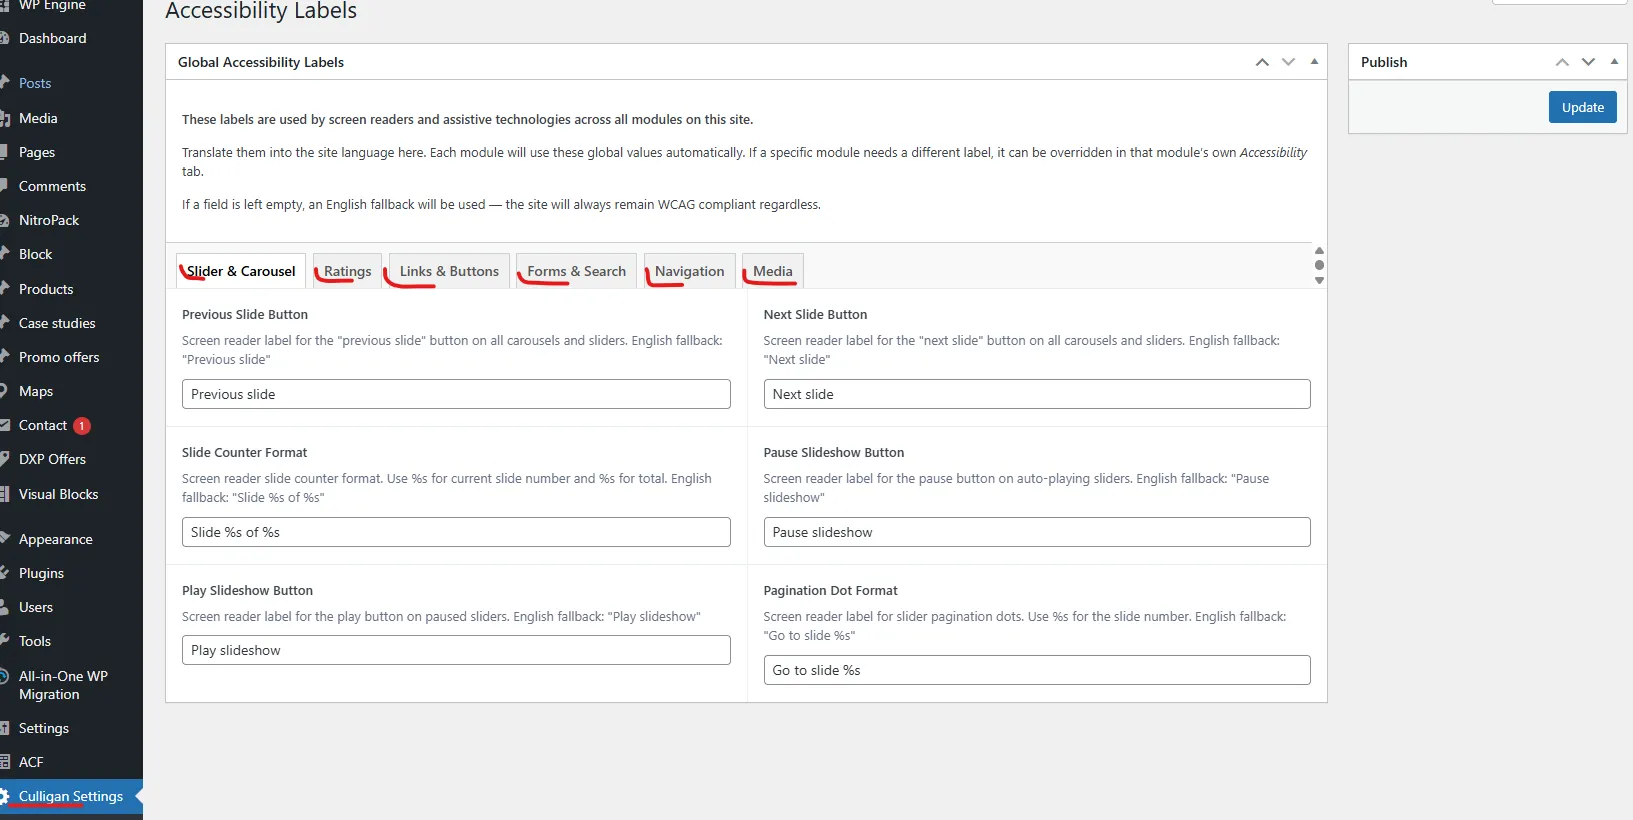
Task: Collapse the Publish panel with its triangle
Action: (1614, 62)
